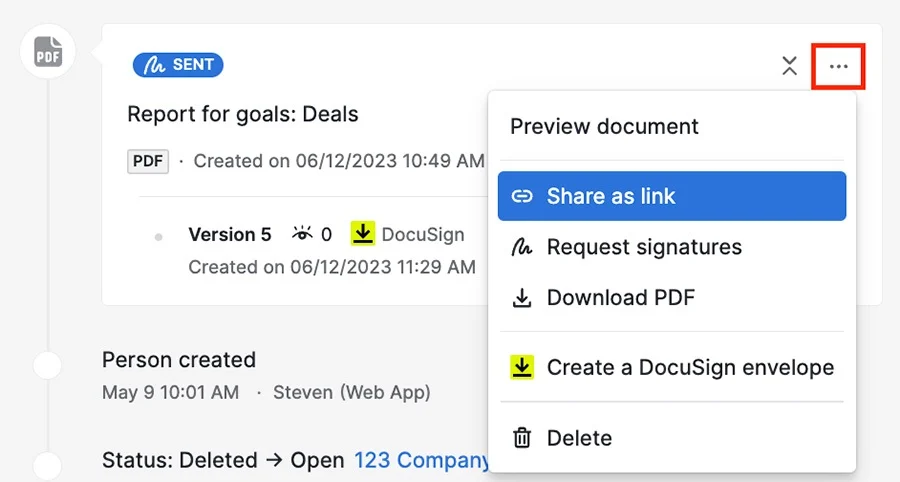Click the signature scribble icon beside Request signatures
Viewport: 900px width, 482px height.
point(521,247)
